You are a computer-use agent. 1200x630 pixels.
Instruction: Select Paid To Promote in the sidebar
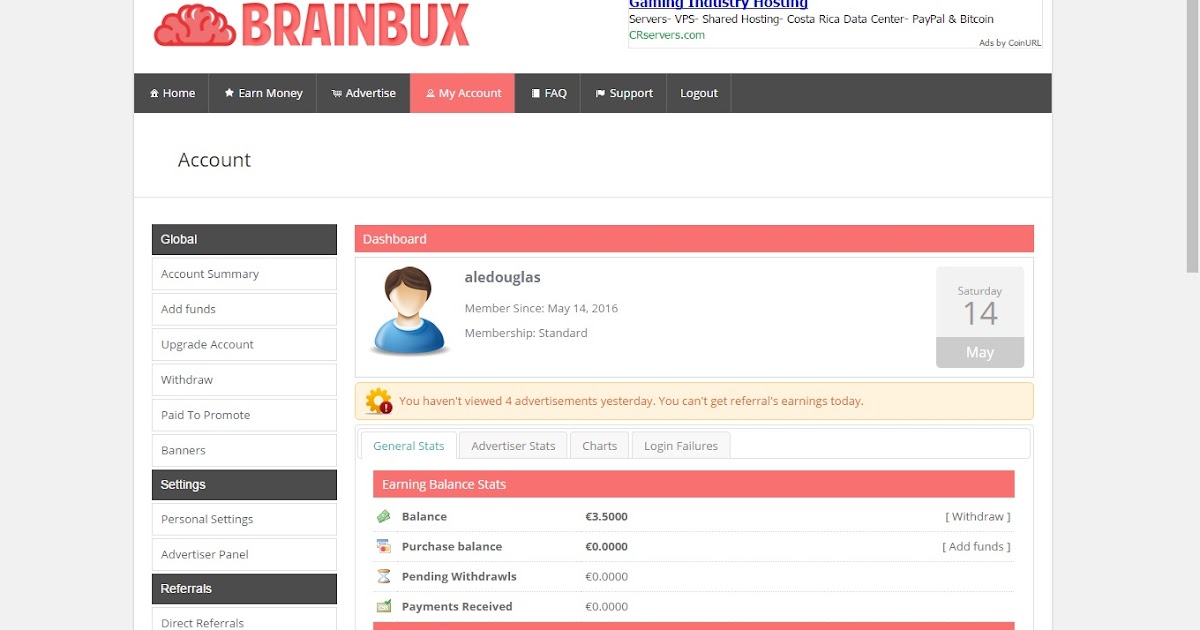click(x=205, y=414)
